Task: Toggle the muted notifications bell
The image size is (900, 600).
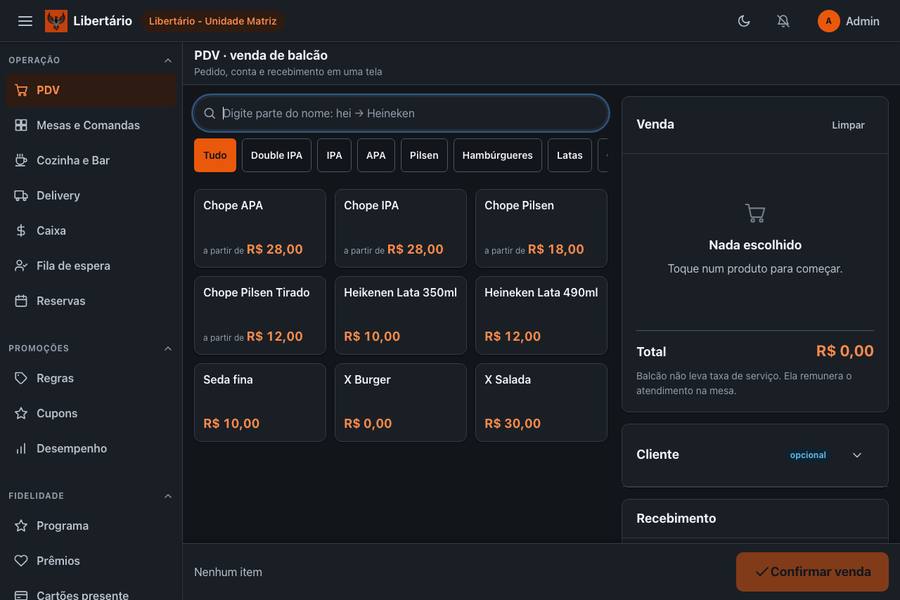Action: (783, 21)
